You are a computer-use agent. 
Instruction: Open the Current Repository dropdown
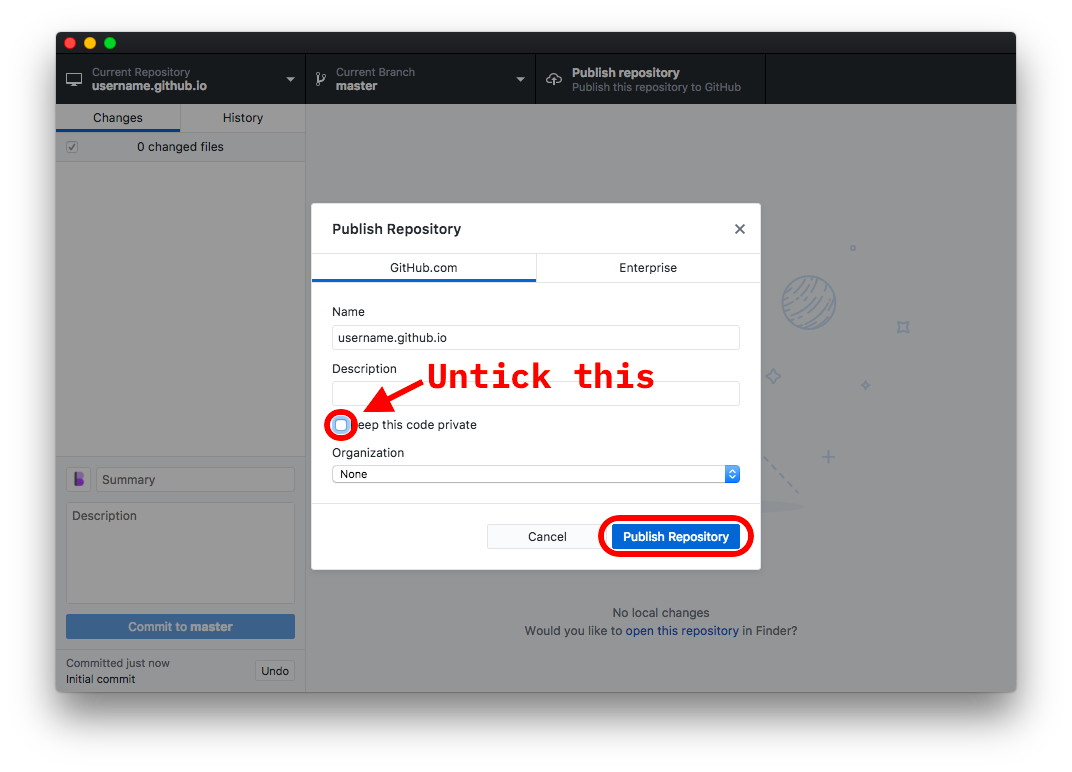coord(290,79)
